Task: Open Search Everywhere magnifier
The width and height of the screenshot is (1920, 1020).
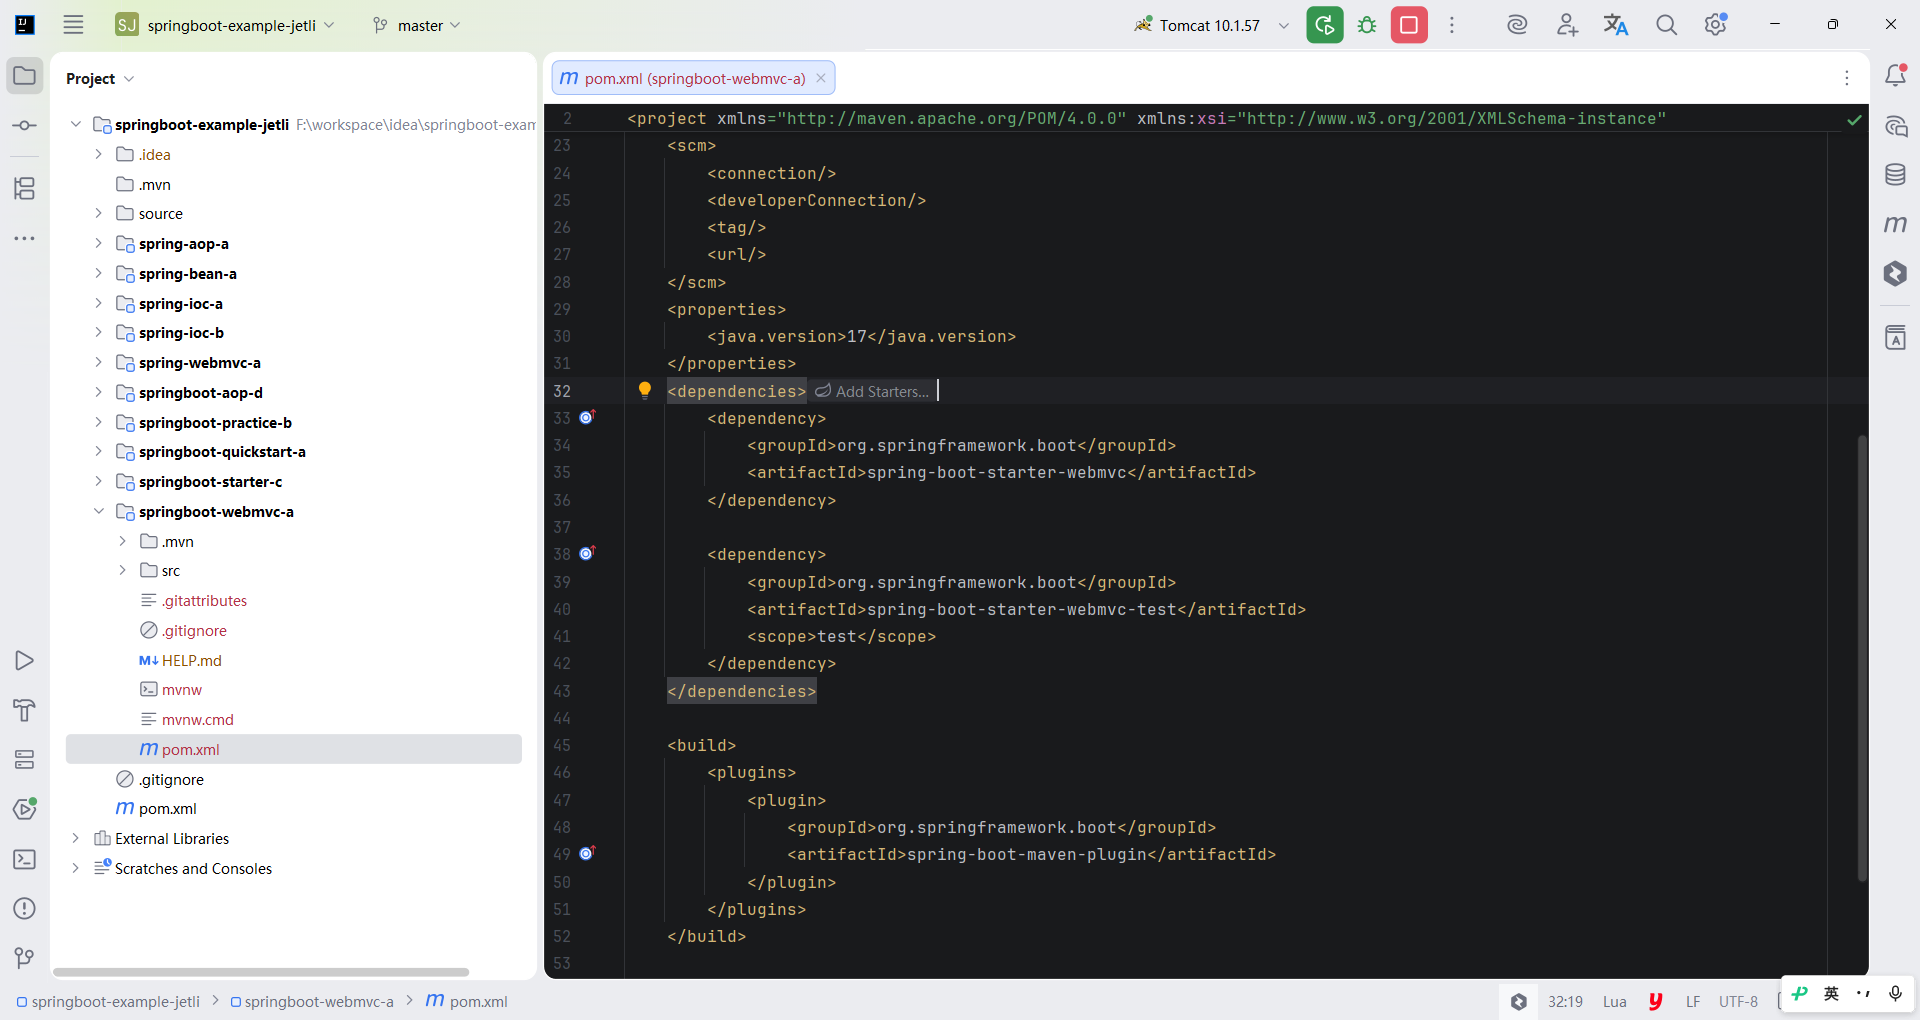Action: click(1666, 25)
